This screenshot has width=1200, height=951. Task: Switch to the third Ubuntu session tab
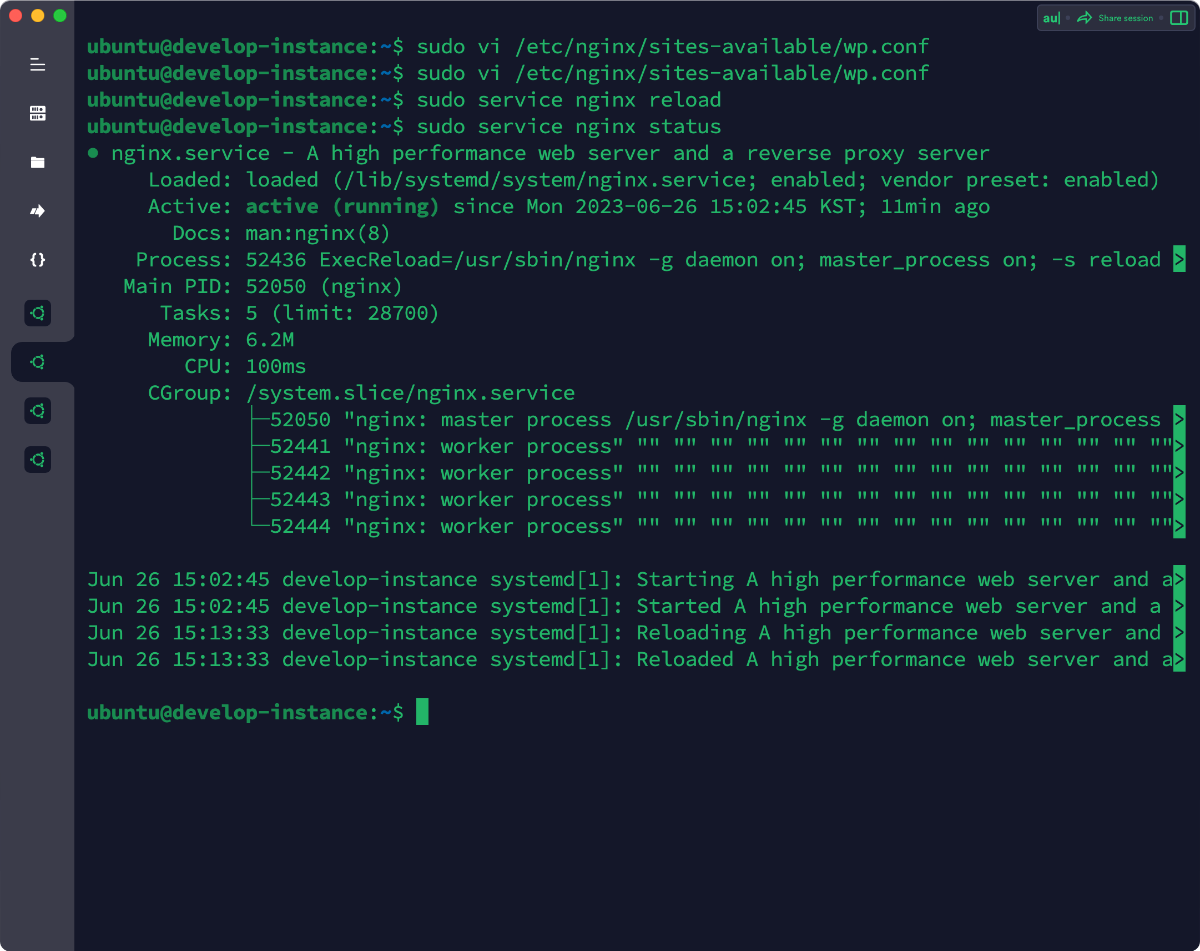[37, 411]
